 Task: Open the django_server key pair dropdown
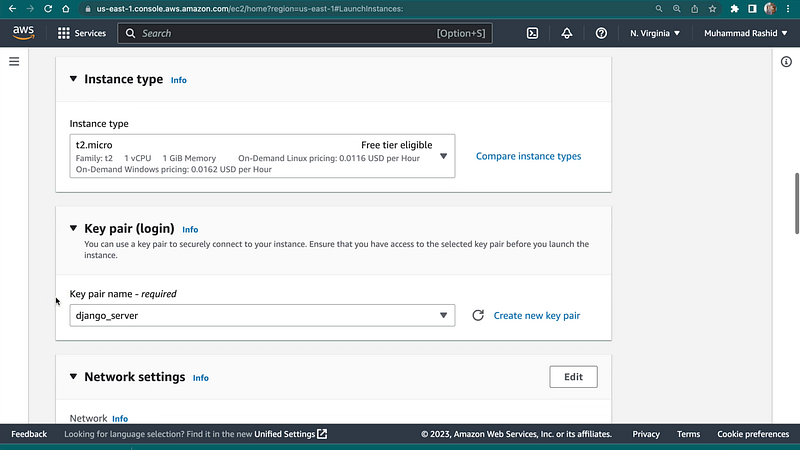pos(262,315)
